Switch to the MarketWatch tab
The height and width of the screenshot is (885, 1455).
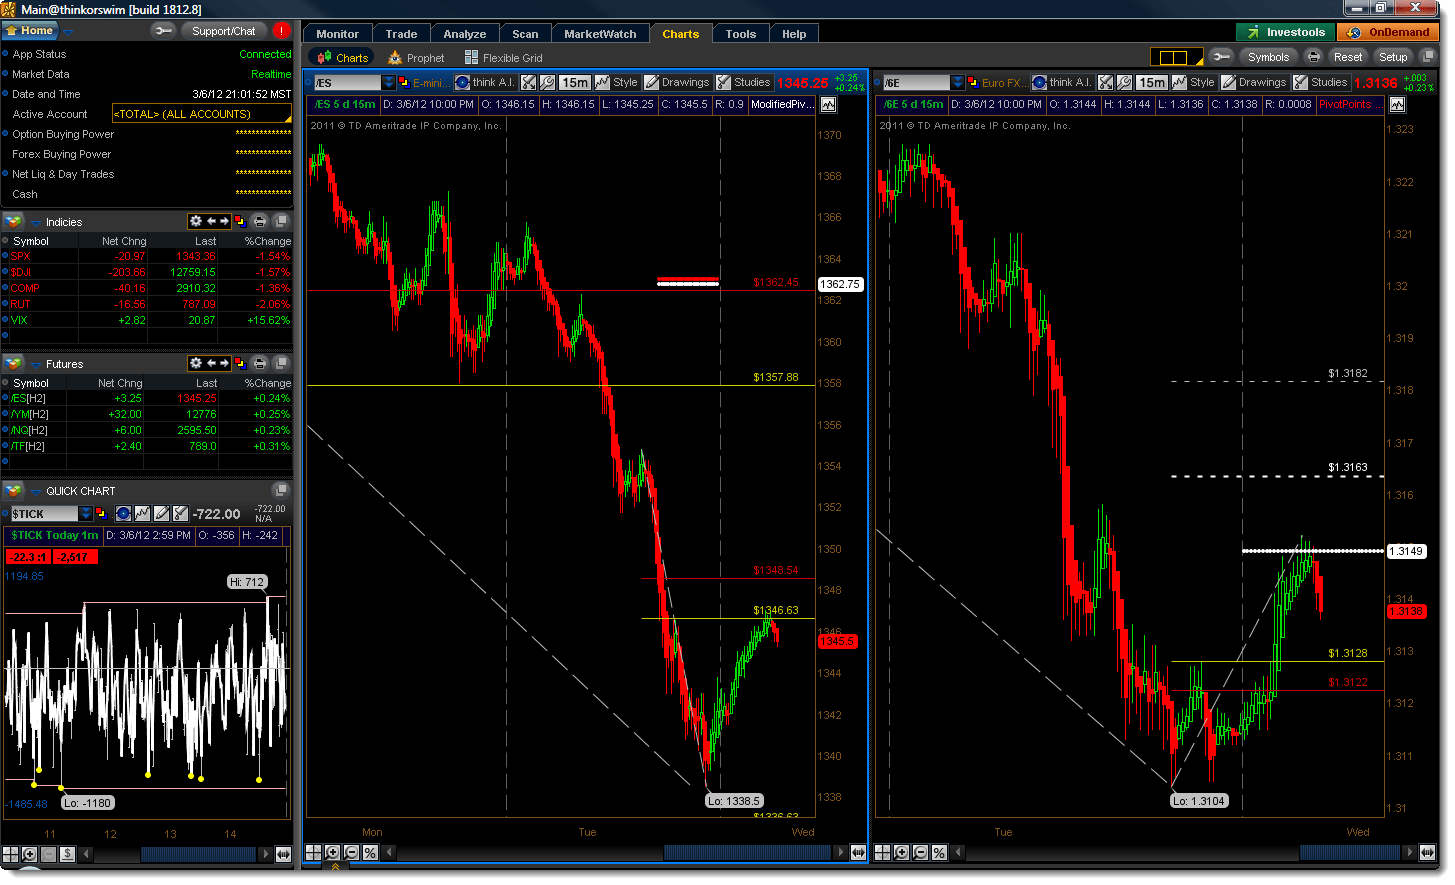(600, 34)
